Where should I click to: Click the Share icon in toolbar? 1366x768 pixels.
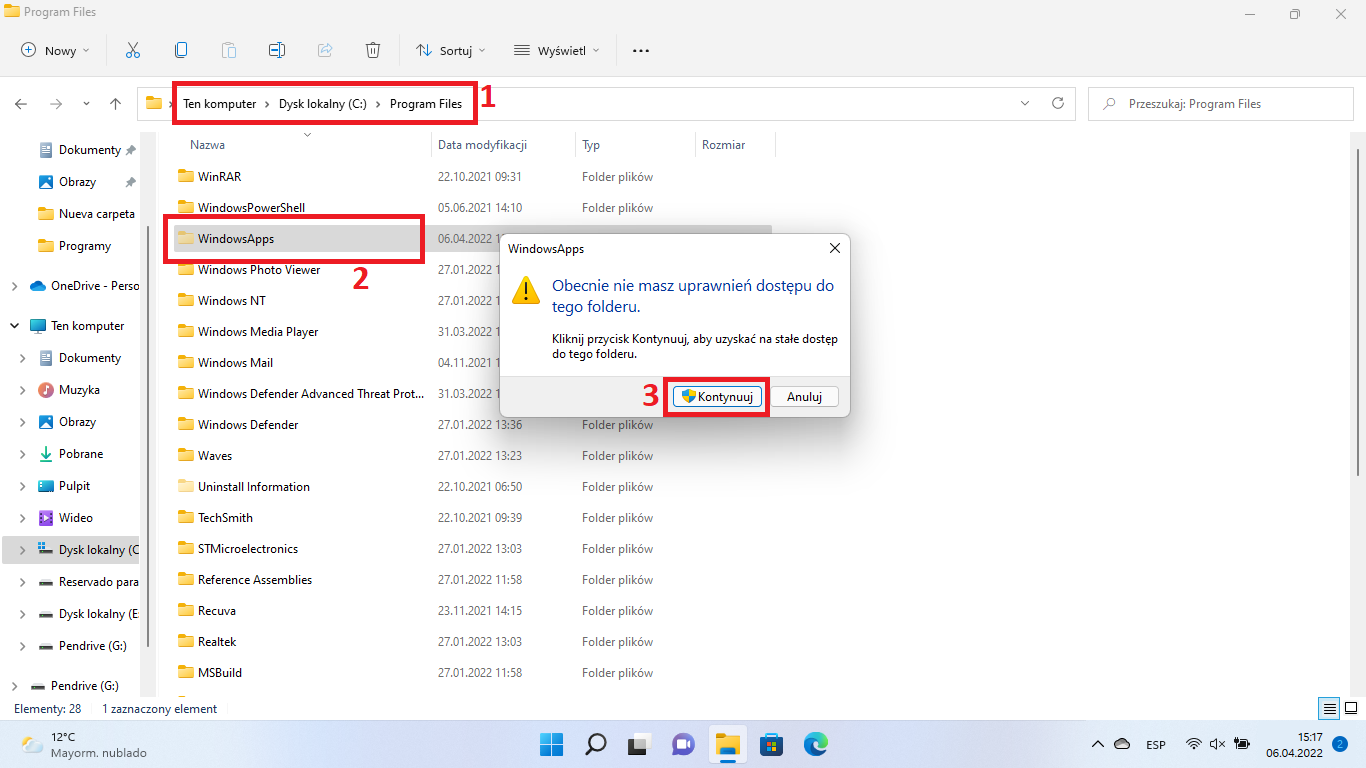tap(325, 50)
